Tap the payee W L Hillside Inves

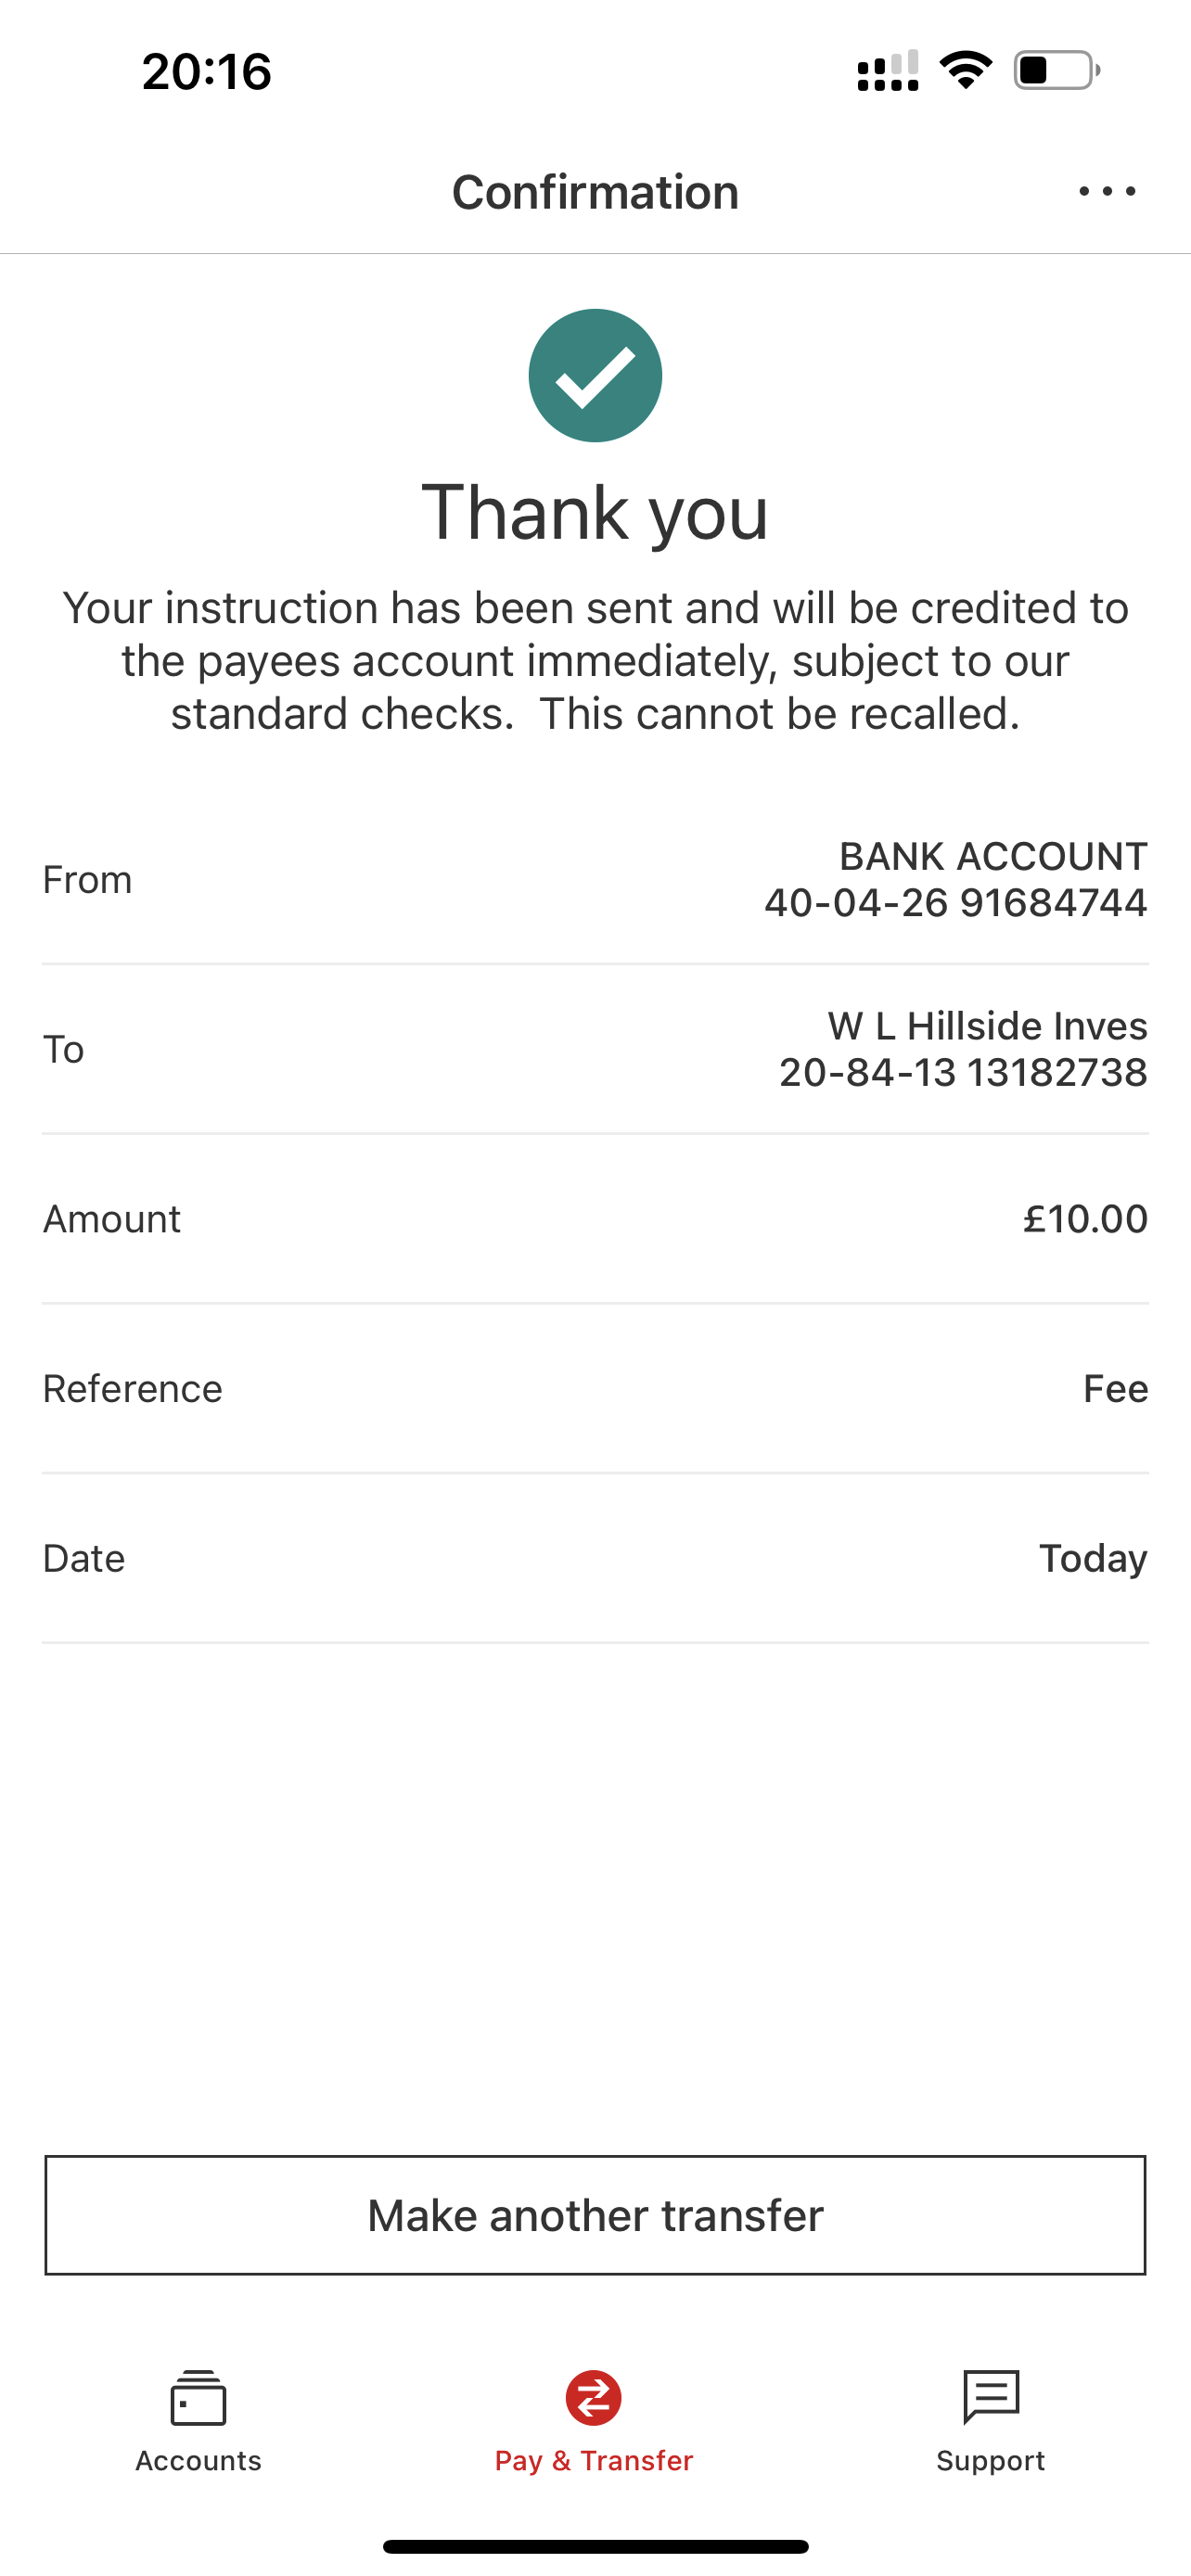click(x=987, y=1026)
